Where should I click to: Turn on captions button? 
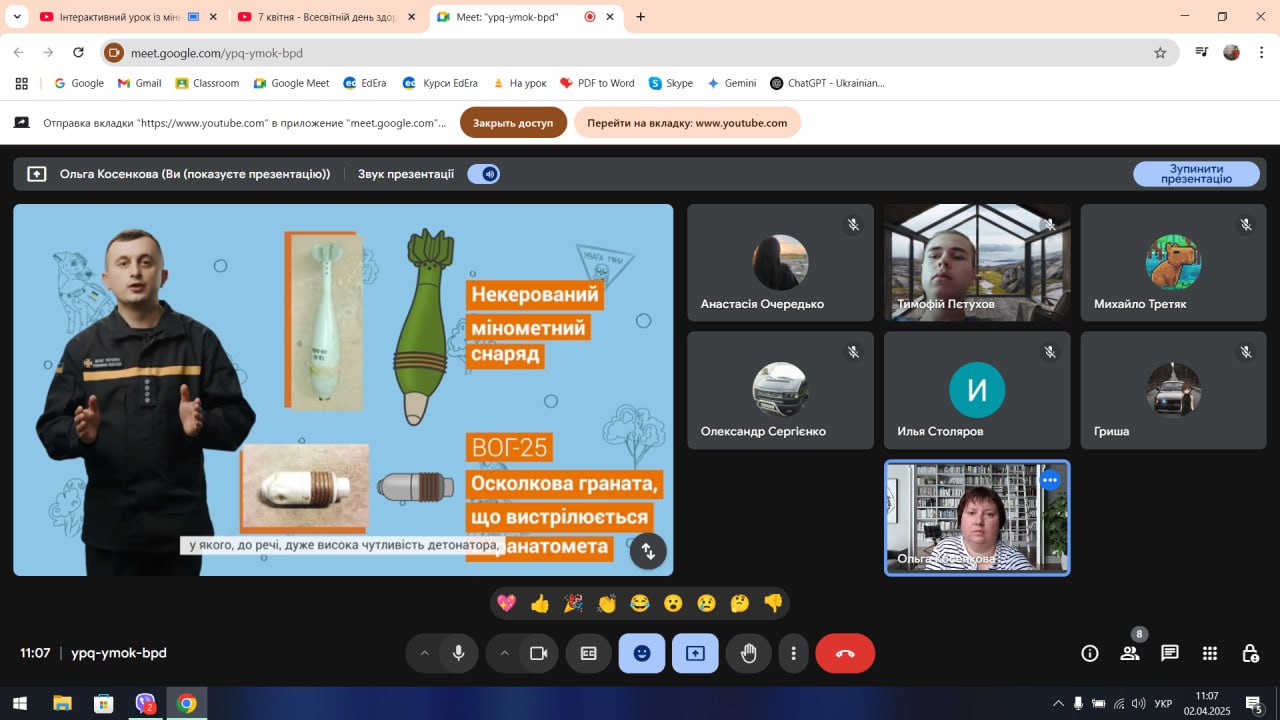point(588,653)
